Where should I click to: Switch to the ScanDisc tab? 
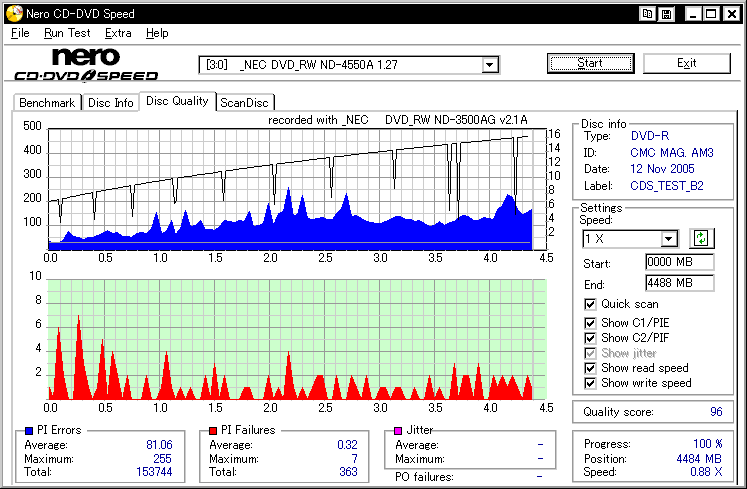(244, 103)
